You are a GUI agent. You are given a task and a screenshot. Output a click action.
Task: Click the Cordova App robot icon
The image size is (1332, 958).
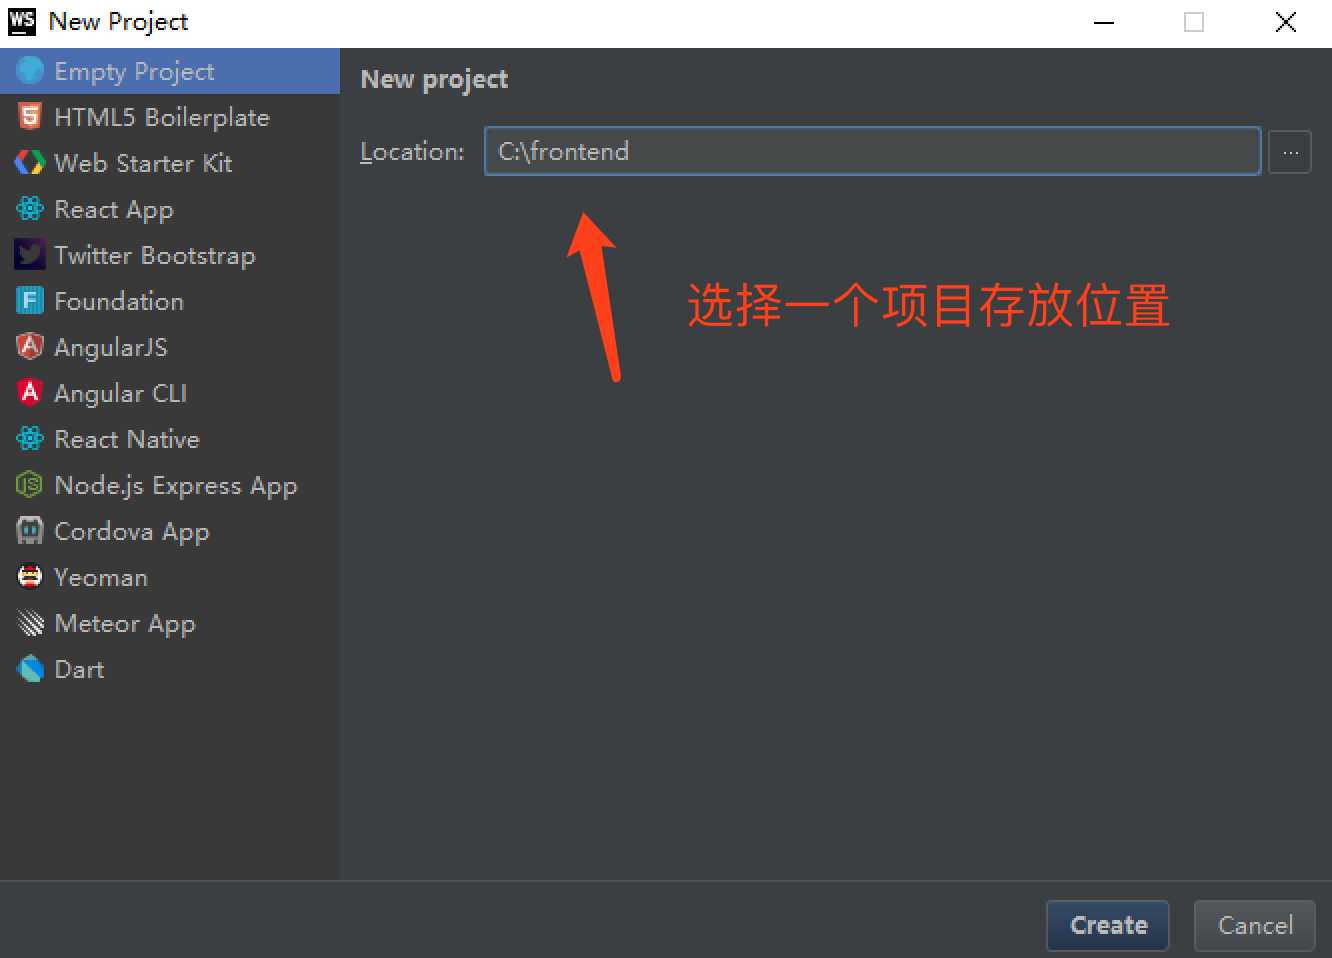click(30, 531)
